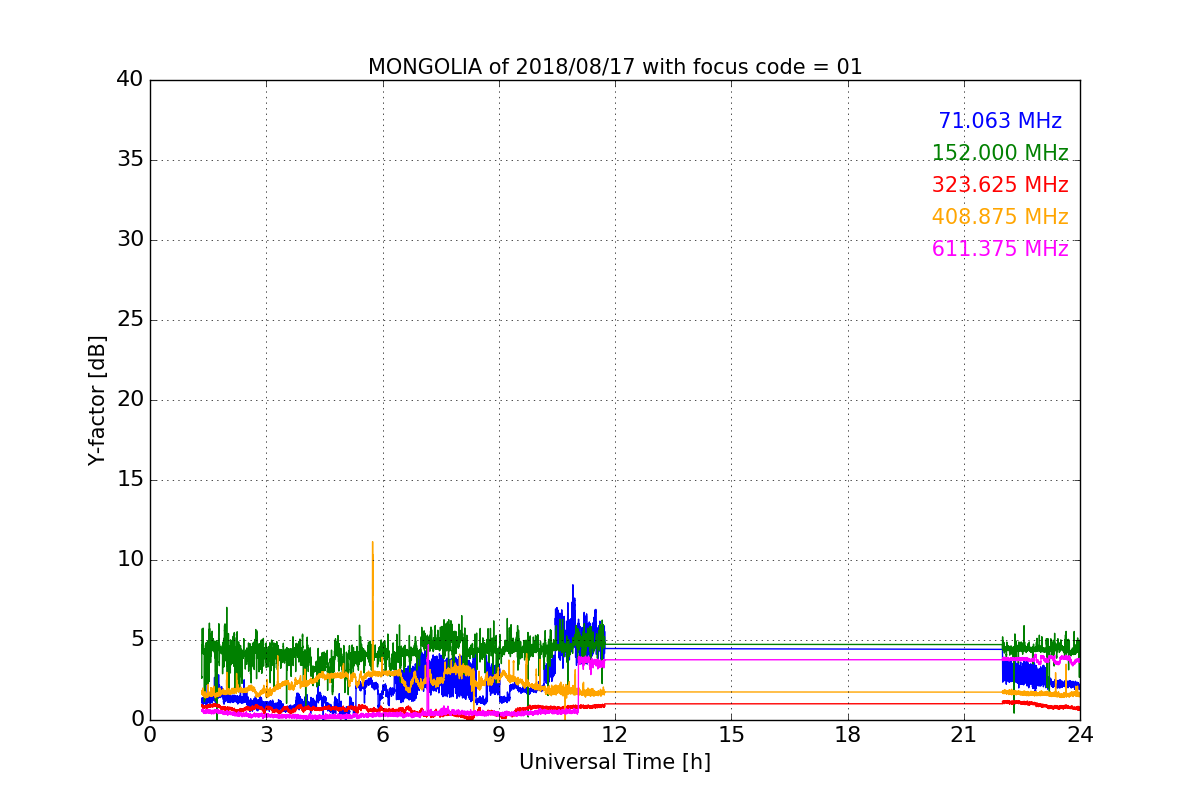This screenshot has height=800, width=1200.
Task: Click the y-axis tick label 15
Action: coord(130,480)
